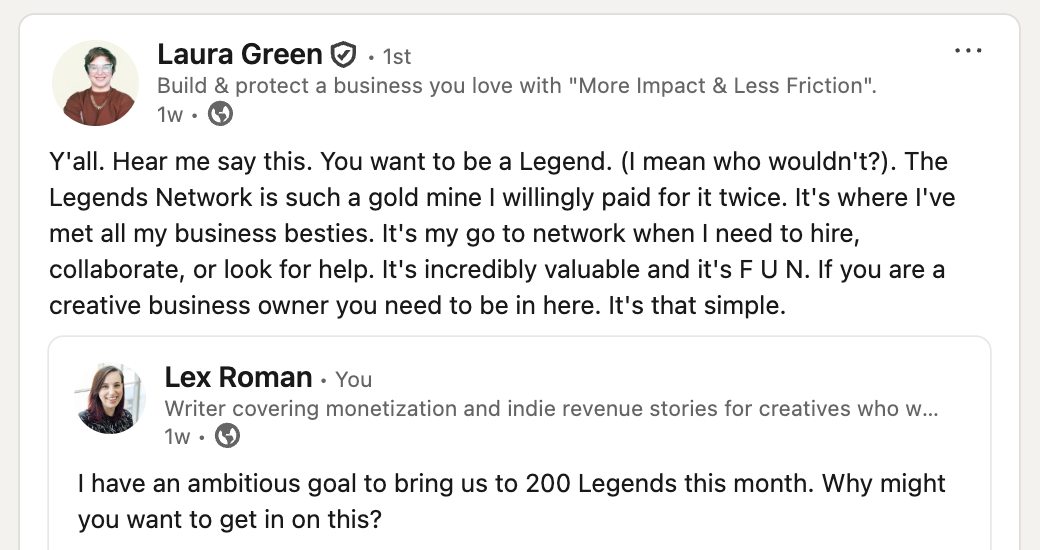This screenshot has width=1040, height=550.
Task: Open Laura Green's profile picture
Action: pos(96,83)
